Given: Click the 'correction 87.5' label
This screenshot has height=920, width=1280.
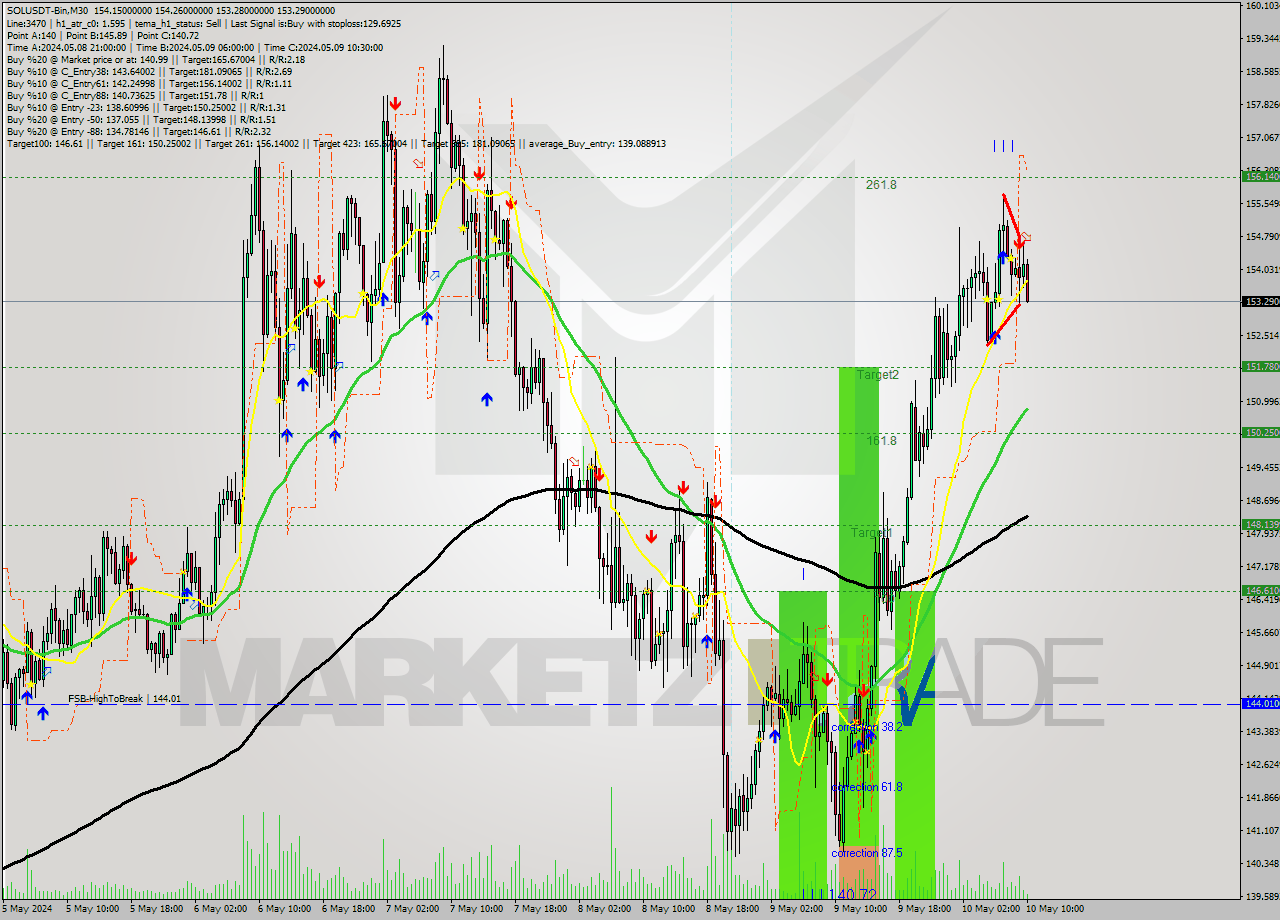Looking at the screenshot, I should [867, 853].
